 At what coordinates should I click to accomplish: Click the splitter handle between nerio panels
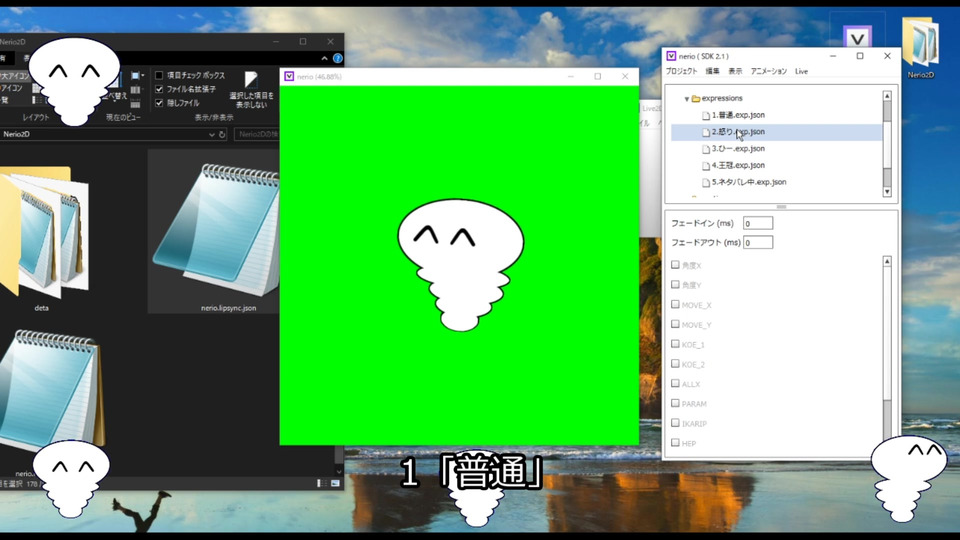(781, 207)
